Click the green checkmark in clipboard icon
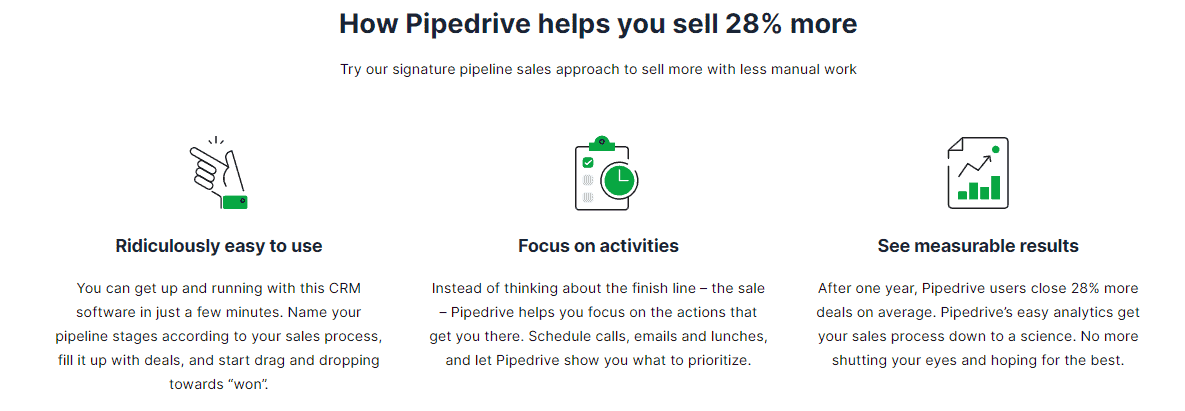This screenshot has width=1185, height=411. [x=587, y=162]
